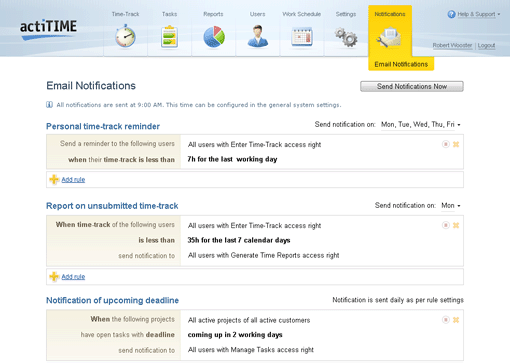This screenshot has width=510, height=363.
Task: Switch to the Tasks tab label
Action: tap(169, 14)
